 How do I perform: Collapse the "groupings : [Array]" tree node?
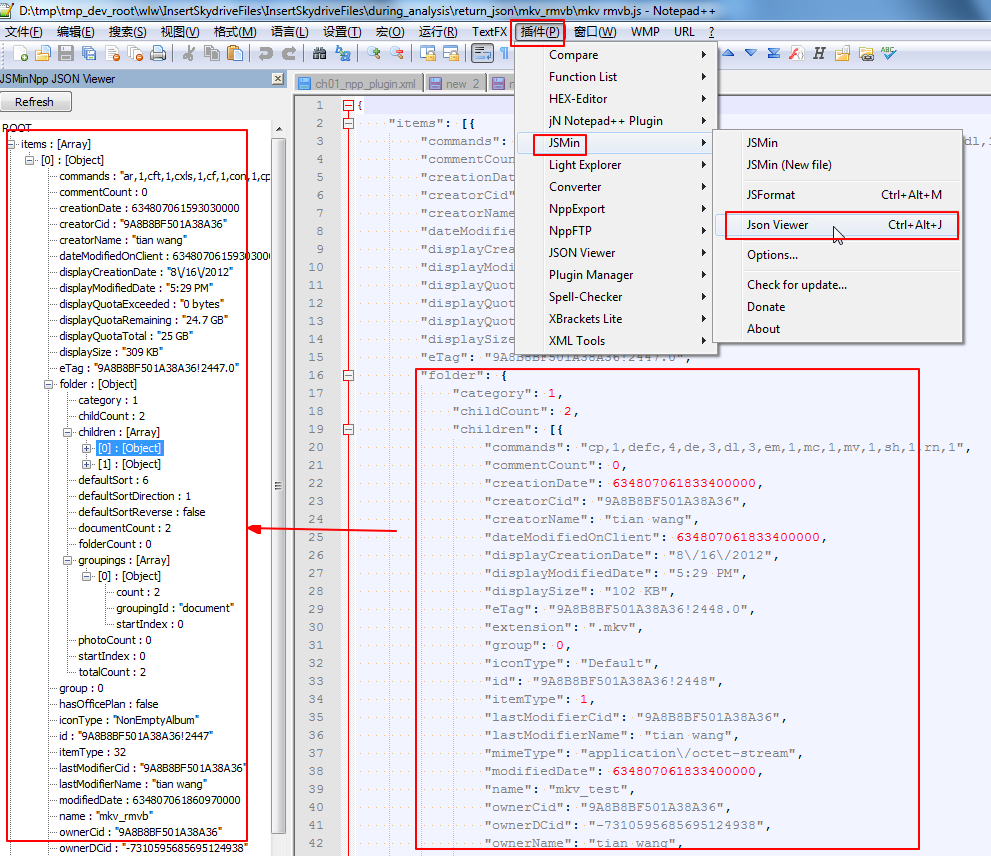69,560
